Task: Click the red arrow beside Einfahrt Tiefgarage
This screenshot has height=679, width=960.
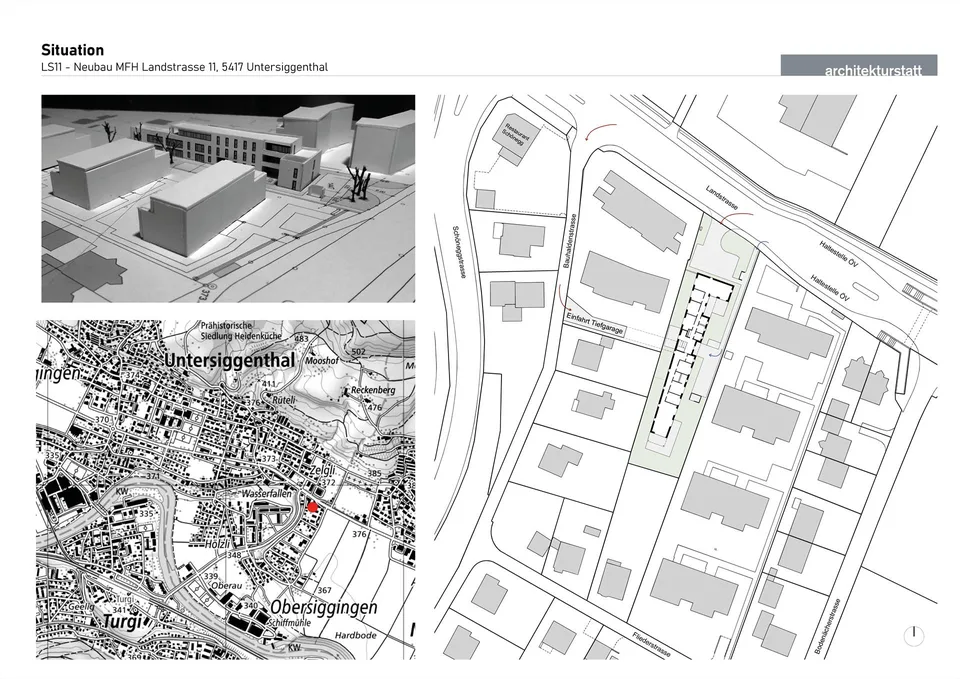Action: click(x=565, y=297)
